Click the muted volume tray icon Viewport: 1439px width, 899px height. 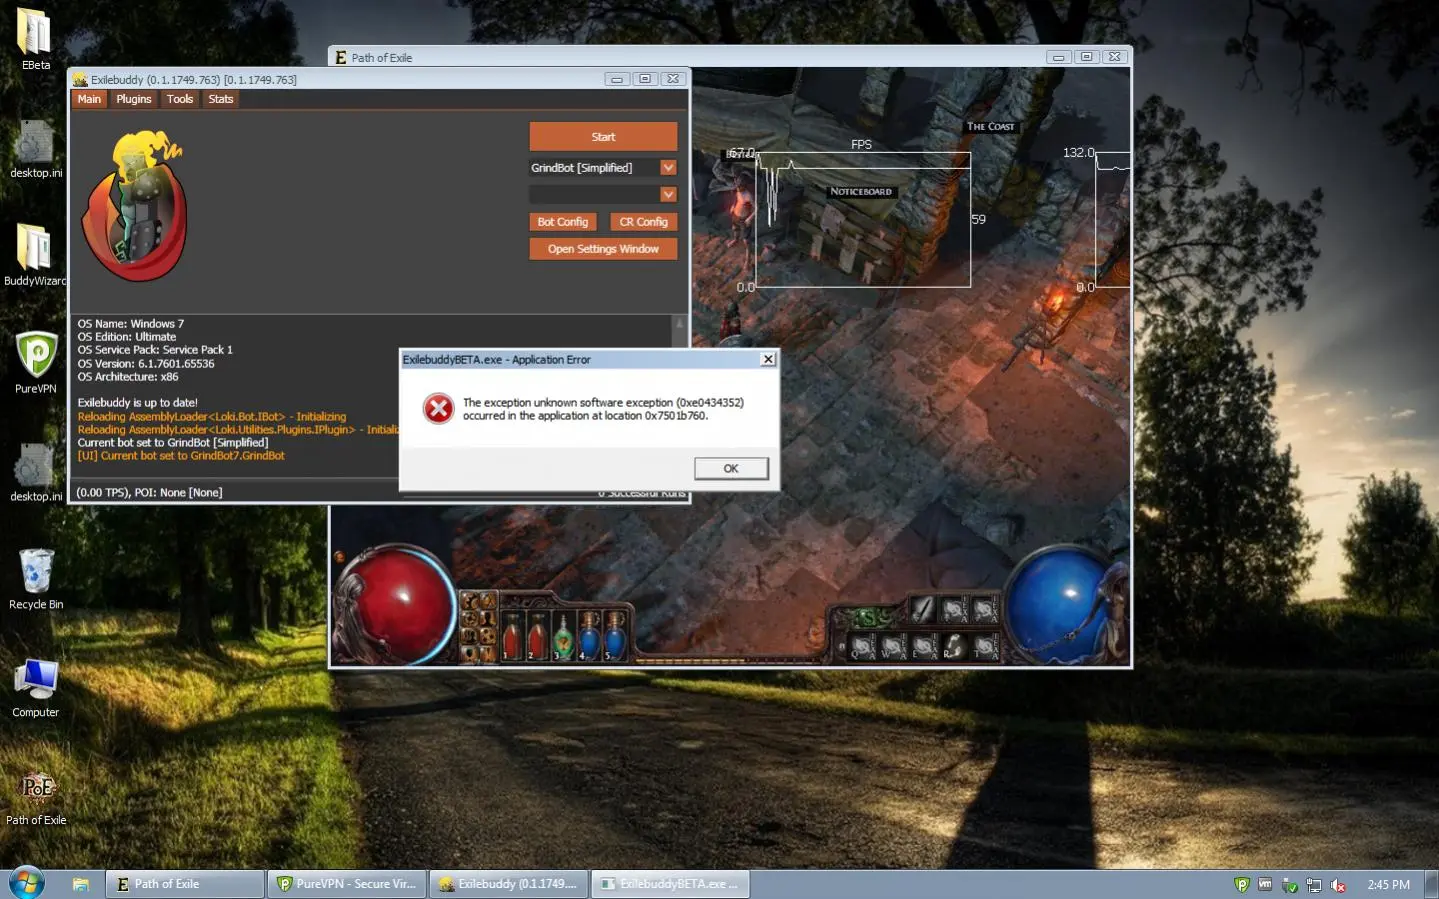coord(1338,885)
